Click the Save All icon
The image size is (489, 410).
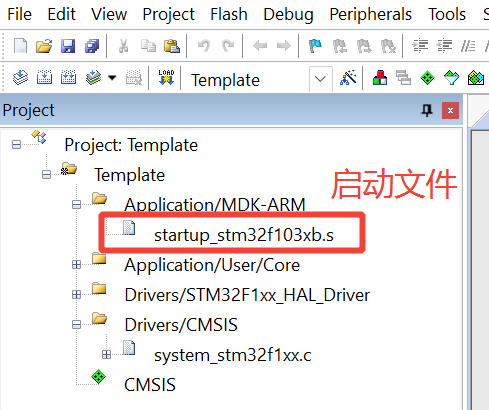click(x=92, y=46)
